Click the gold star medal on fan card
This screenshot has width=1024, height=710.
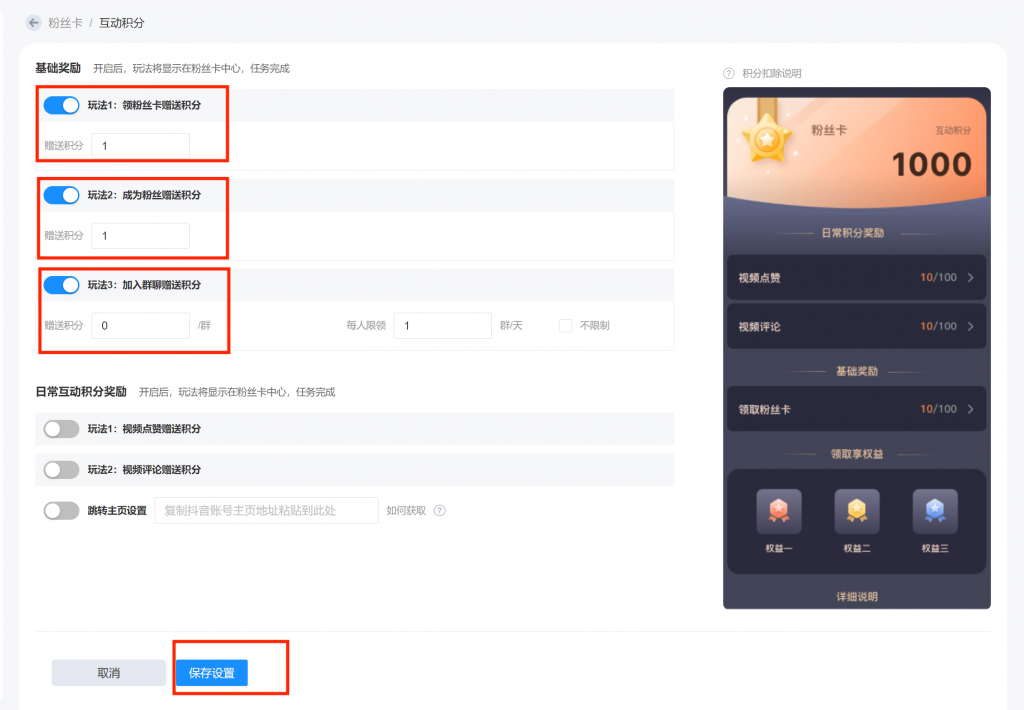(x=767, y=138)
